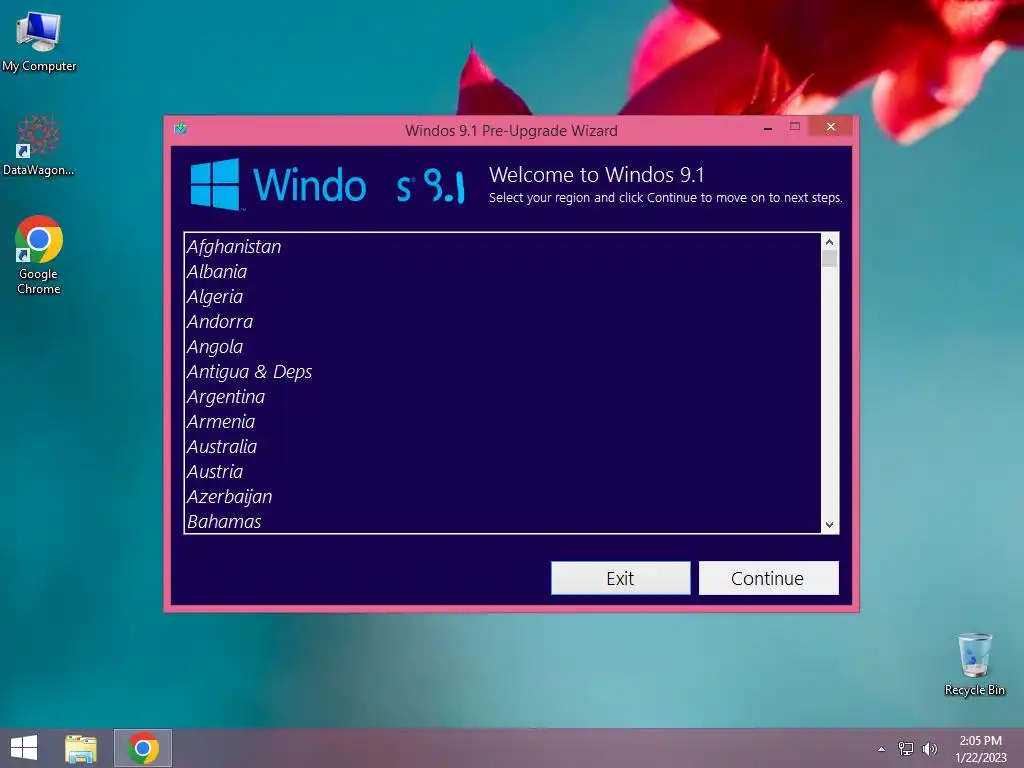Open File Explorer from the taskbar

81,748
